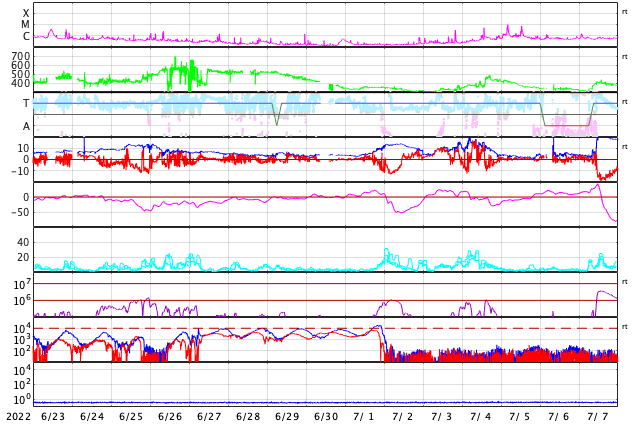634x424 pixels.
Task: Click the 10^0 axis label
Action: pyautogui.click(x=22, y=400)
